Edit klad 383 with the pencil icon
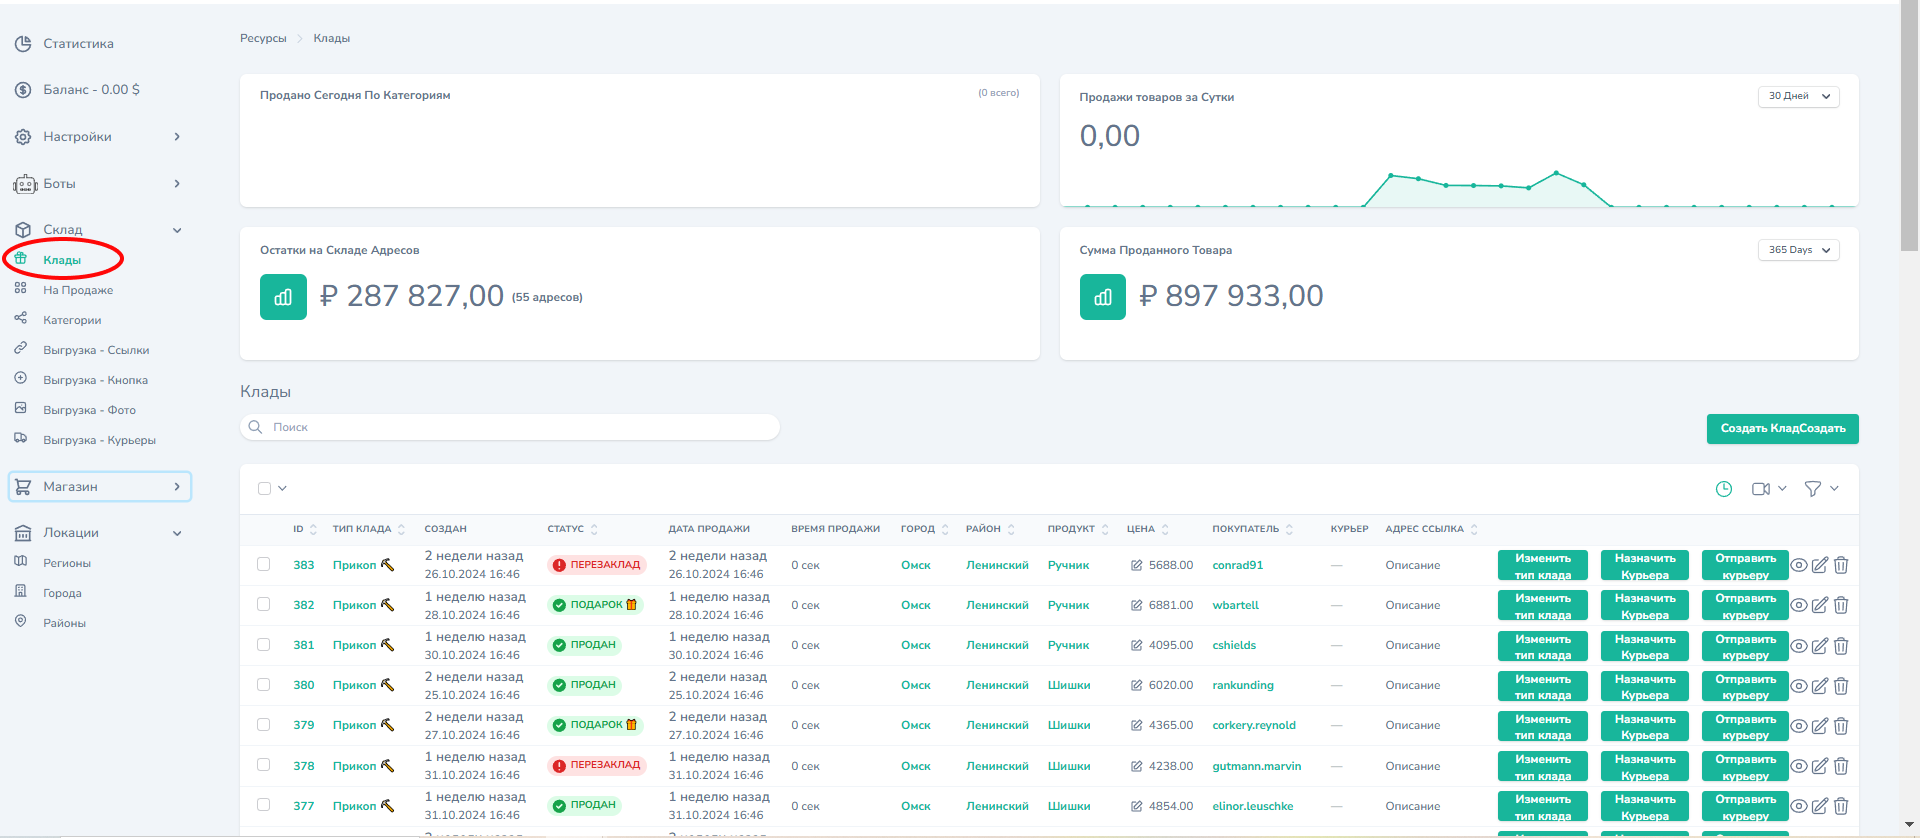Image resolution: width=1920 pixels, height=838 pixels. click(1820, 565)
